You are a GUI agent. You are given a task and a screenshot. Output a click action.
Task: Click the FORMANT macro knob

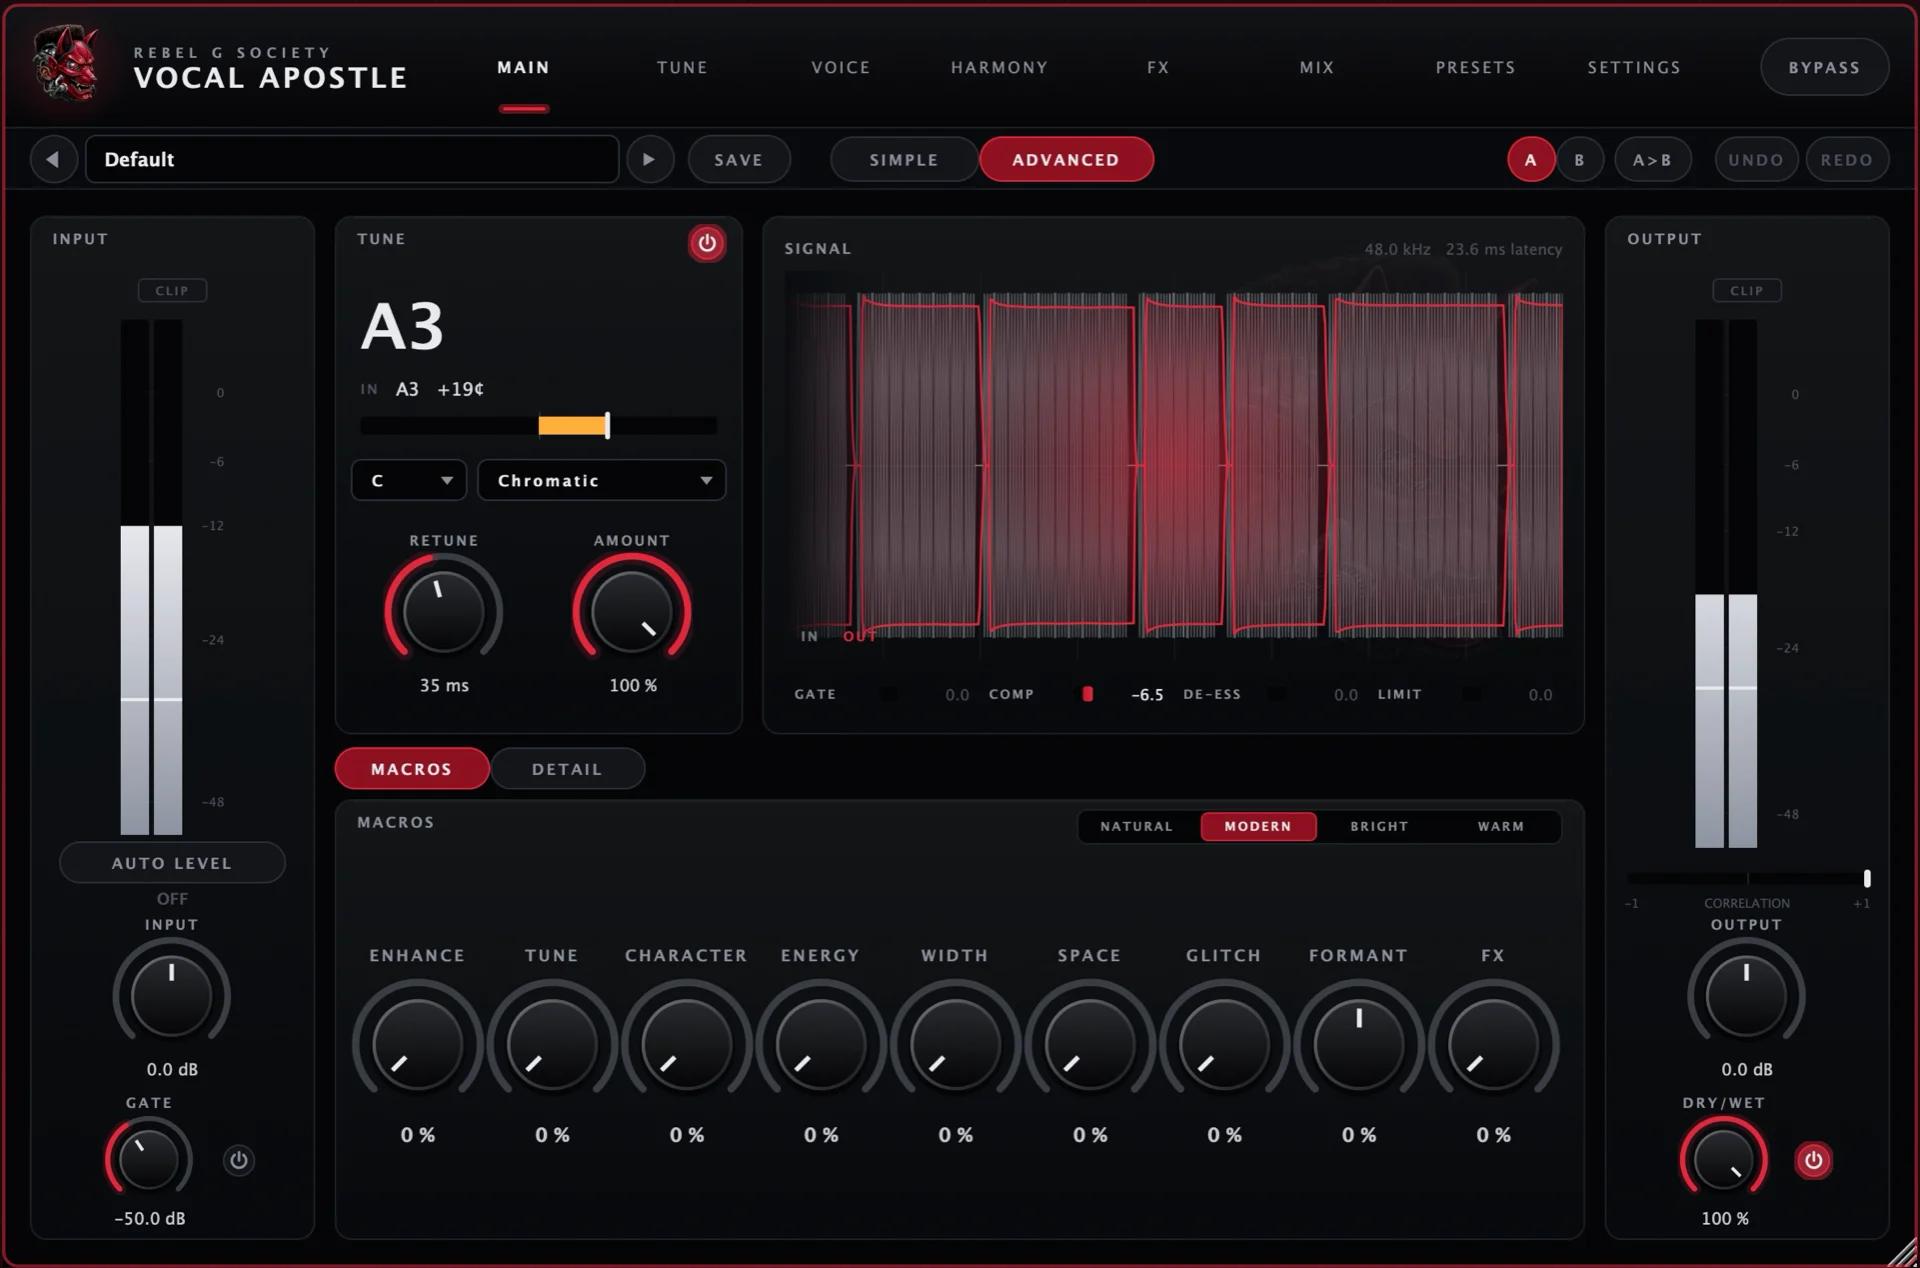click(1358, 1044)
